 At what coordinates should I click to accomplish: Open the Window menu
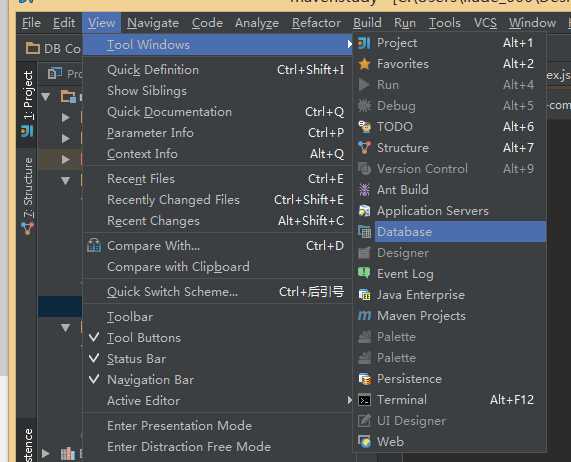point(532,23)
